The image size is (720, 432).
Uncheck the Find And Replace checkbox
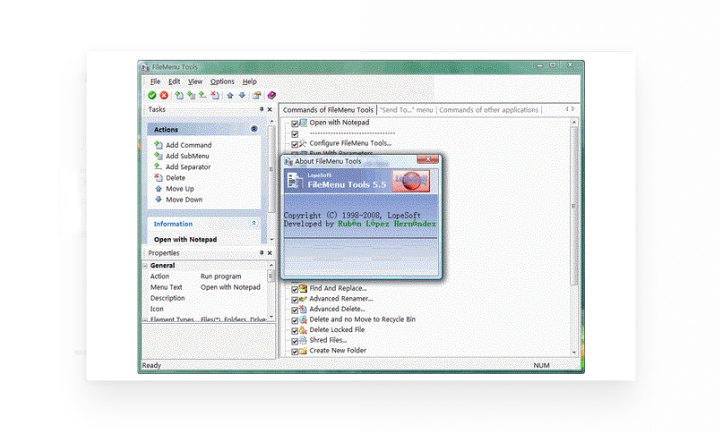pyautogui.click(x=295, y=289)
